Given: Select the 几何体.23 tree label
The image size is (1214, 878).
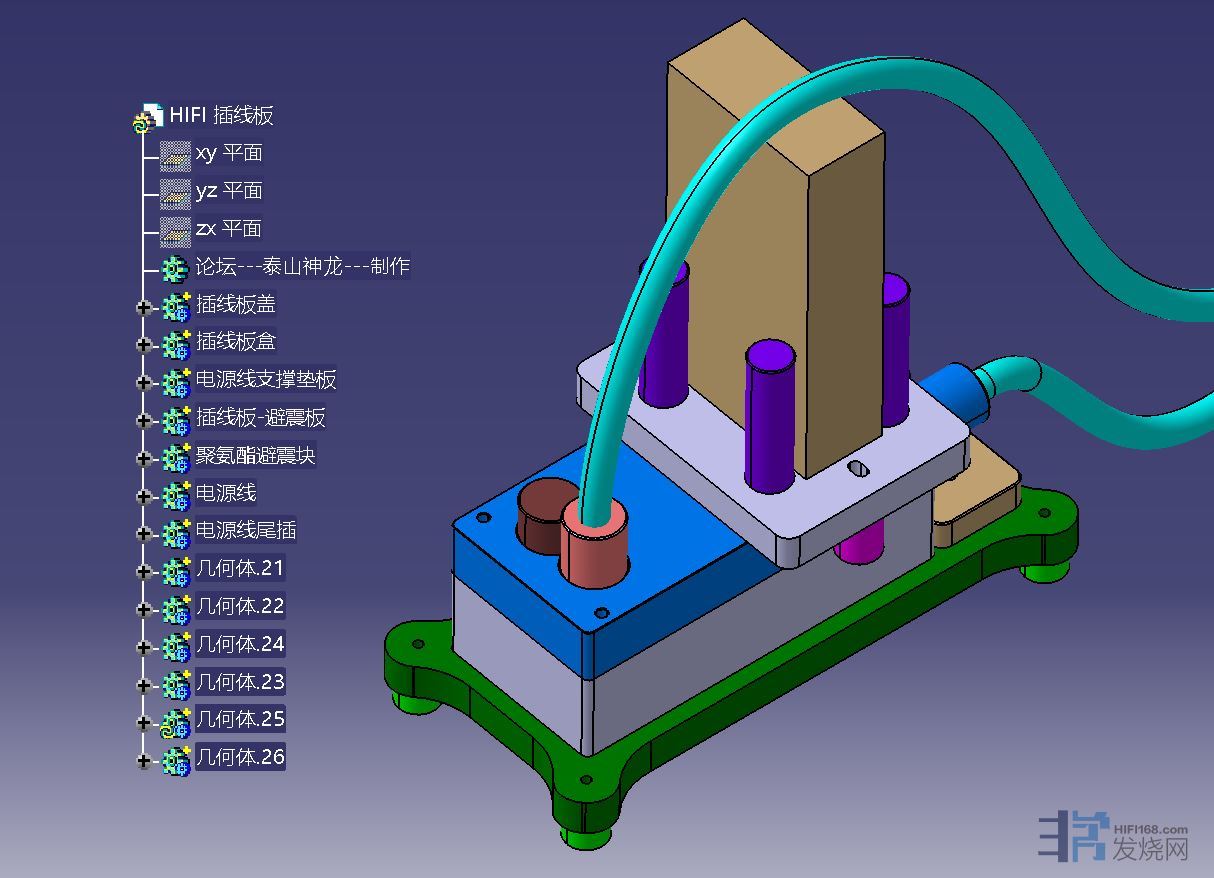Looking at the screenshot, I should tap(240, 682).
